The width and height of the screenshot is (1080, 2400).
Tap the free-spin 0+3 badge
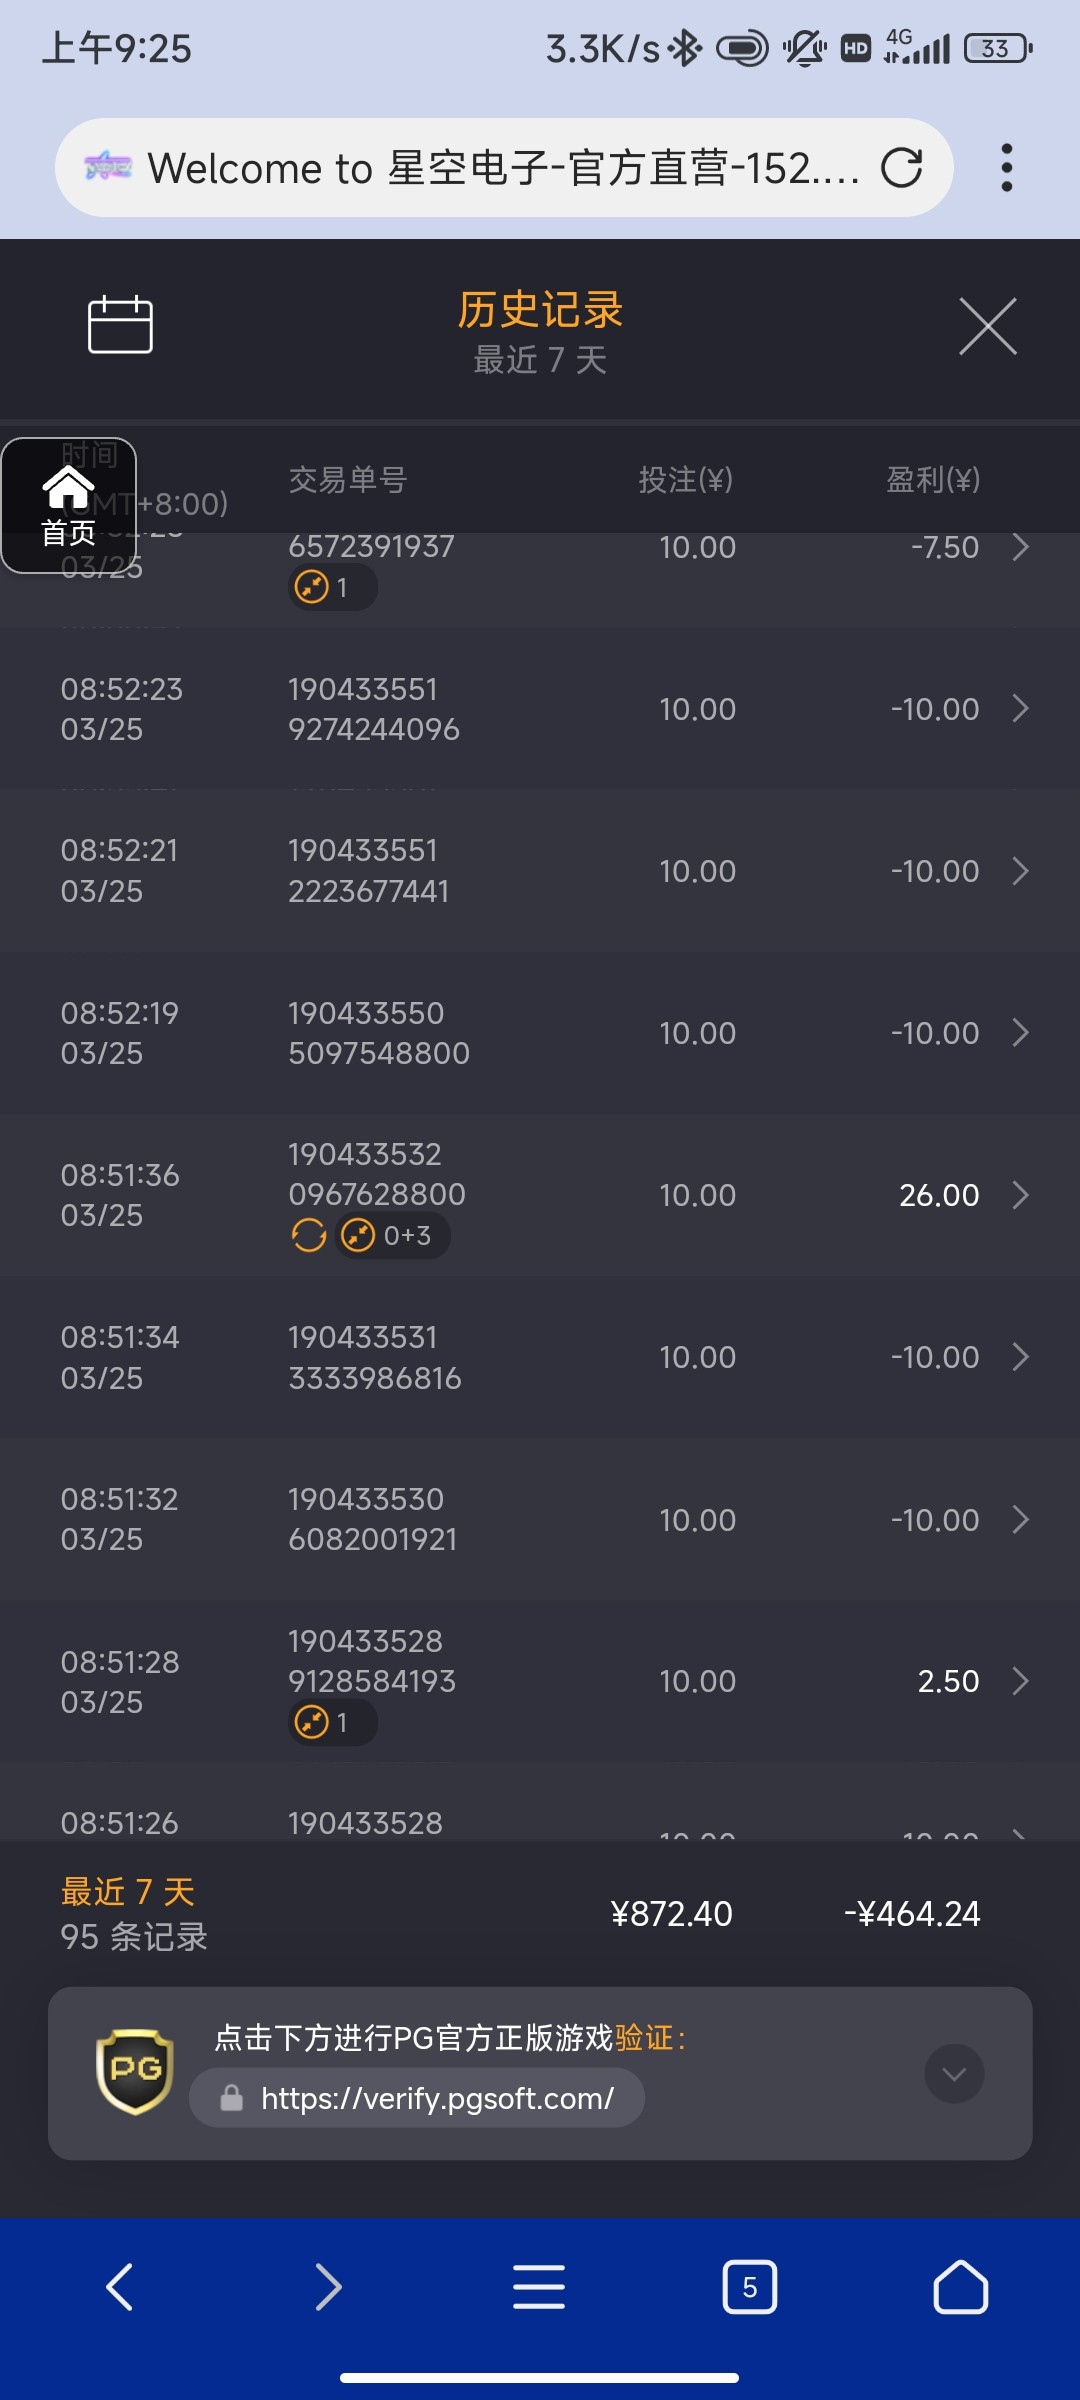coord(392,1236)
